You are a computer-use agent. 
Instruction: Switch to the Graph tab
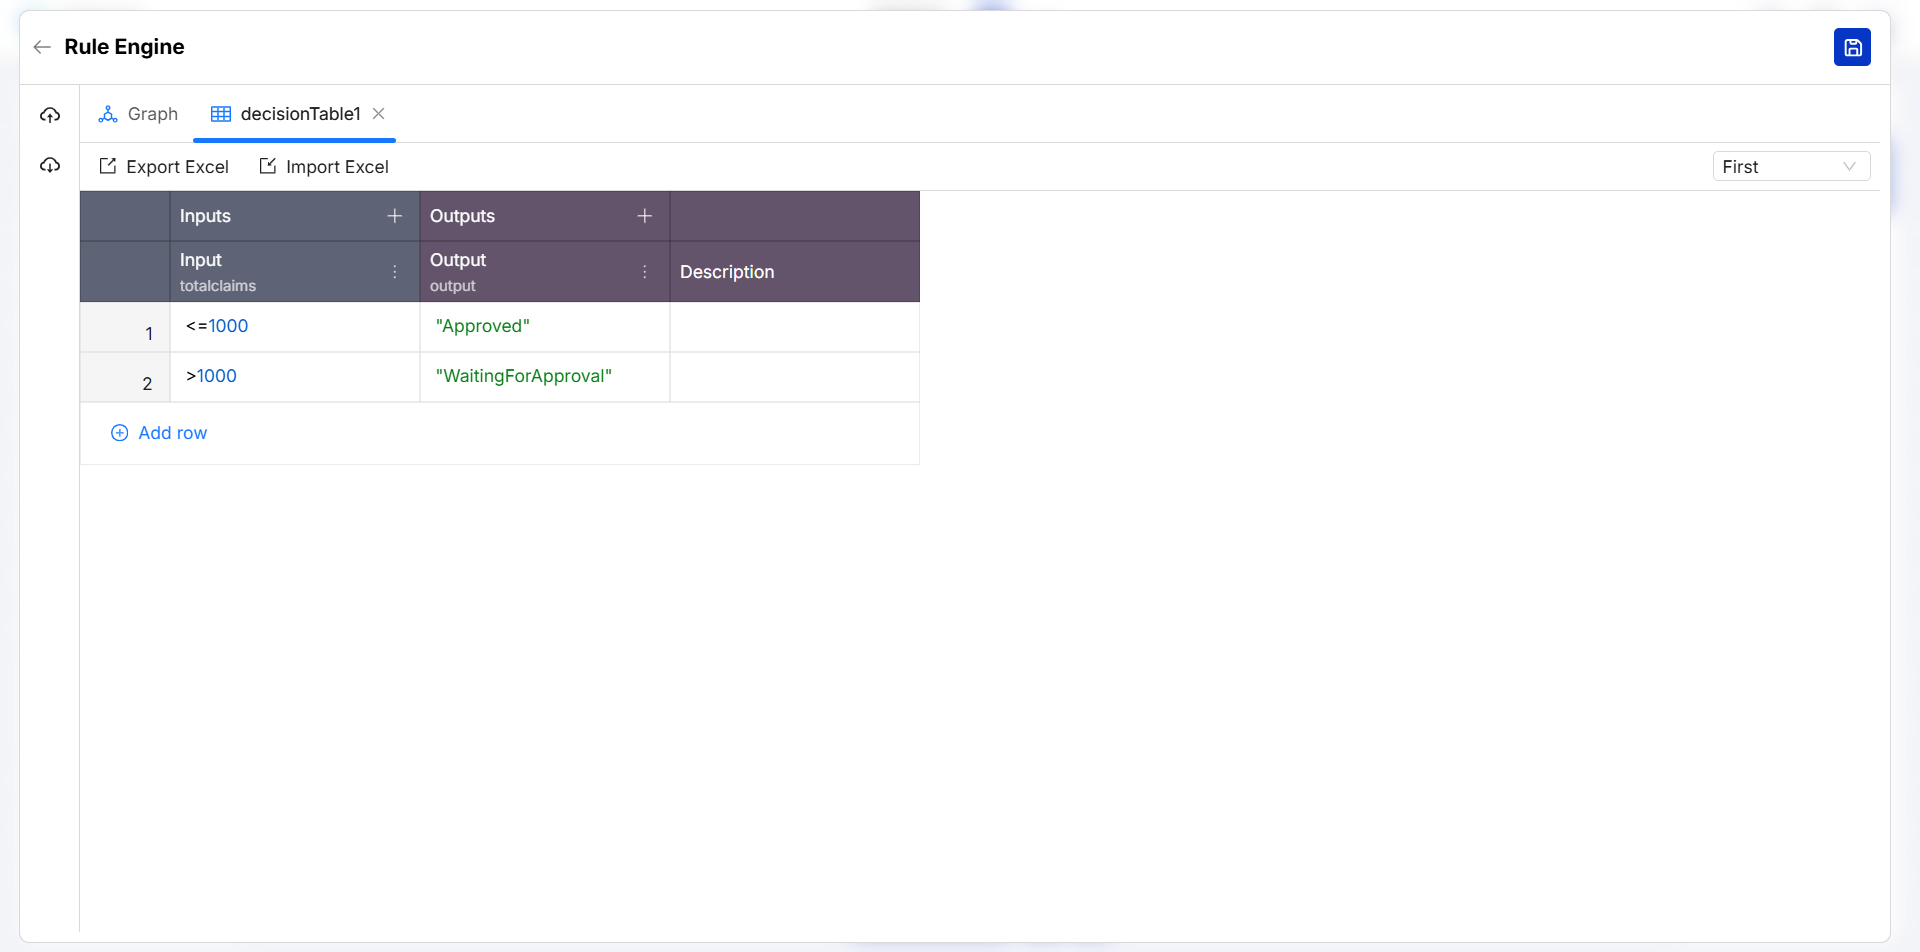tap(139, 114)
